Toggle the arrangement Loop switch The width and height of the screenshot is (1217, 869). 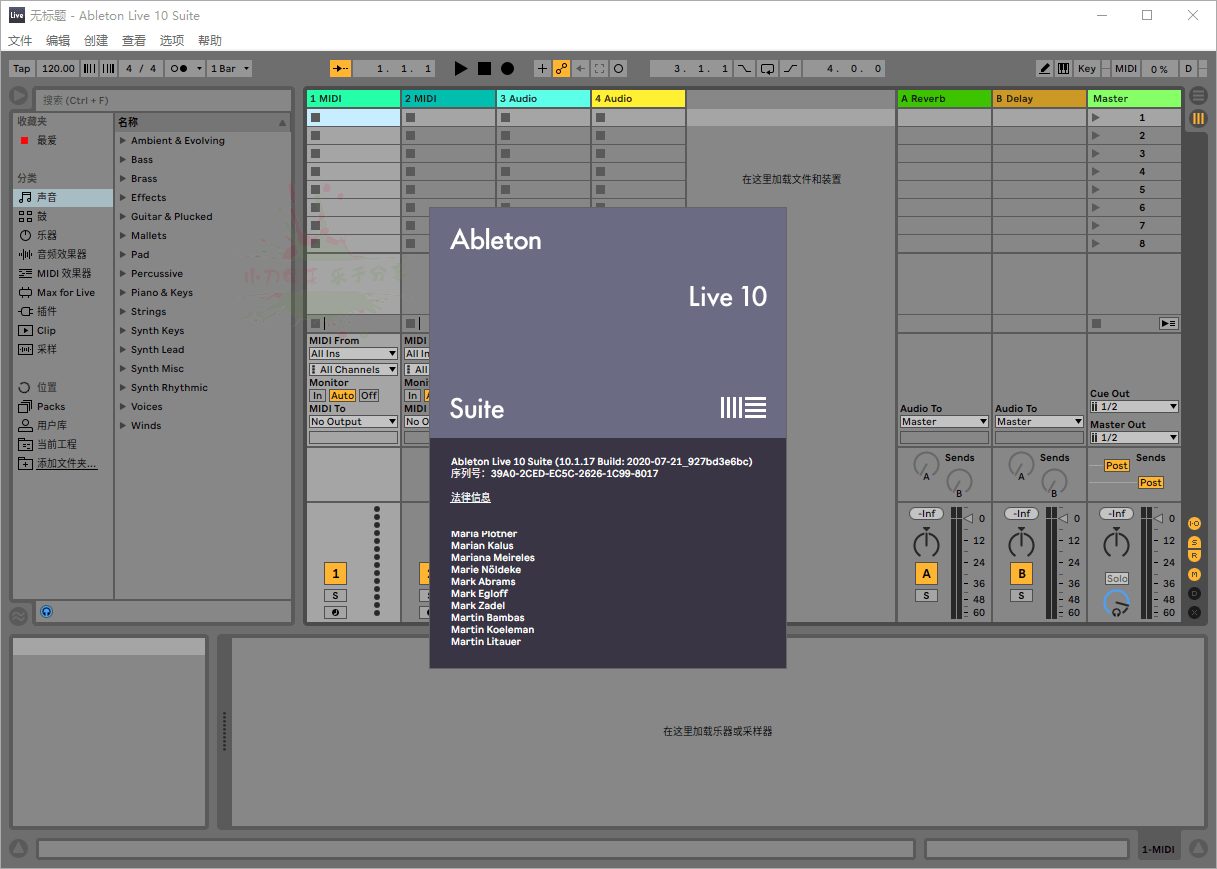(x=767, y=69)
